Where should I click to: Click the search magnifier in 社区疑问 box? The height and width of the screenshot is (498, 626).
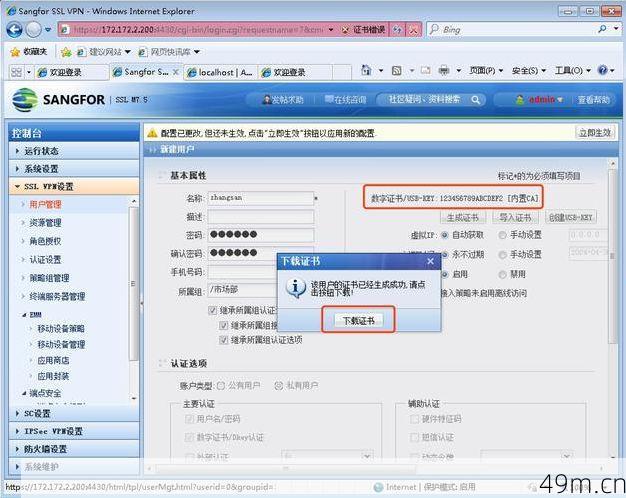pyautogui.click(x=475, y=99)
